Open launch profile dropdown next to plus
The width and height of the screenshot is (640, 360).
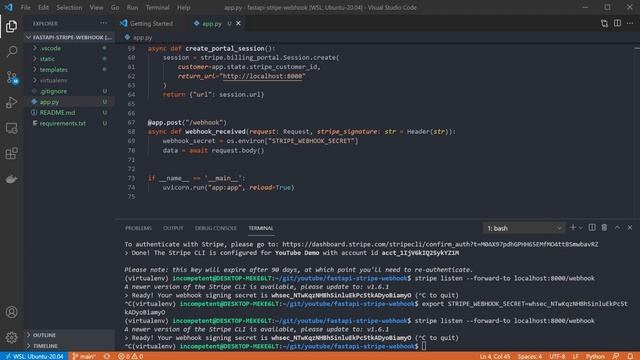coord(581,228)
